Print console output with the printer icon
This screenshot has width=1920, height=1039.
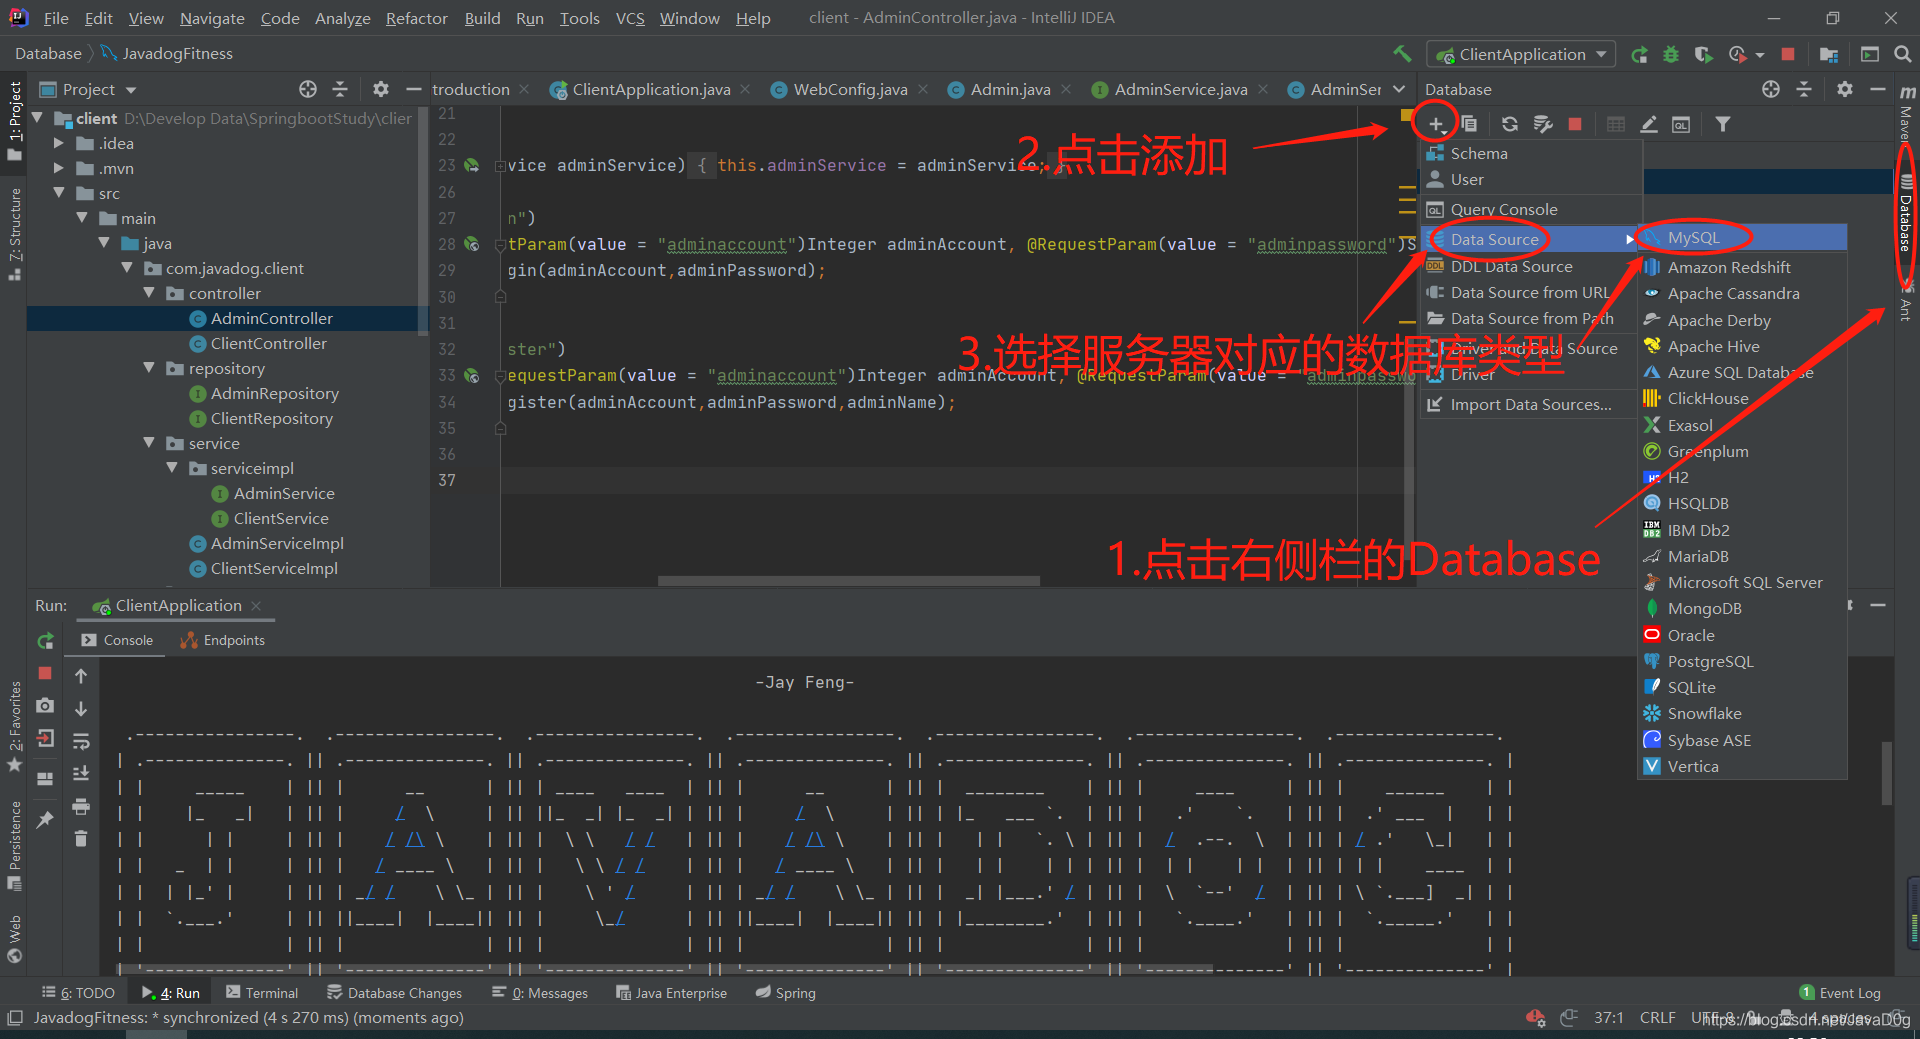(81, 806)
